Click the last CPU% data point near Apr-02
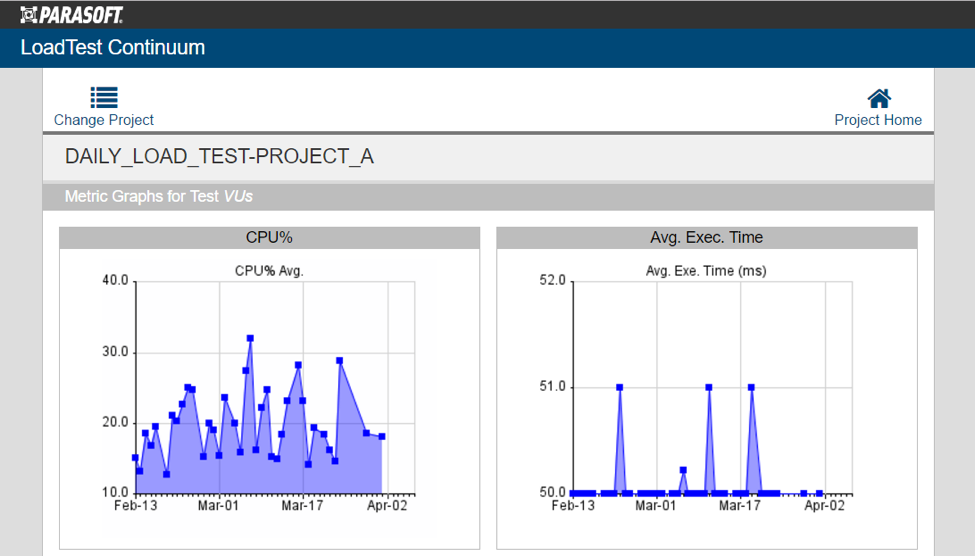The width and height of the screenshot is (975, 556). tap(382, 437)
